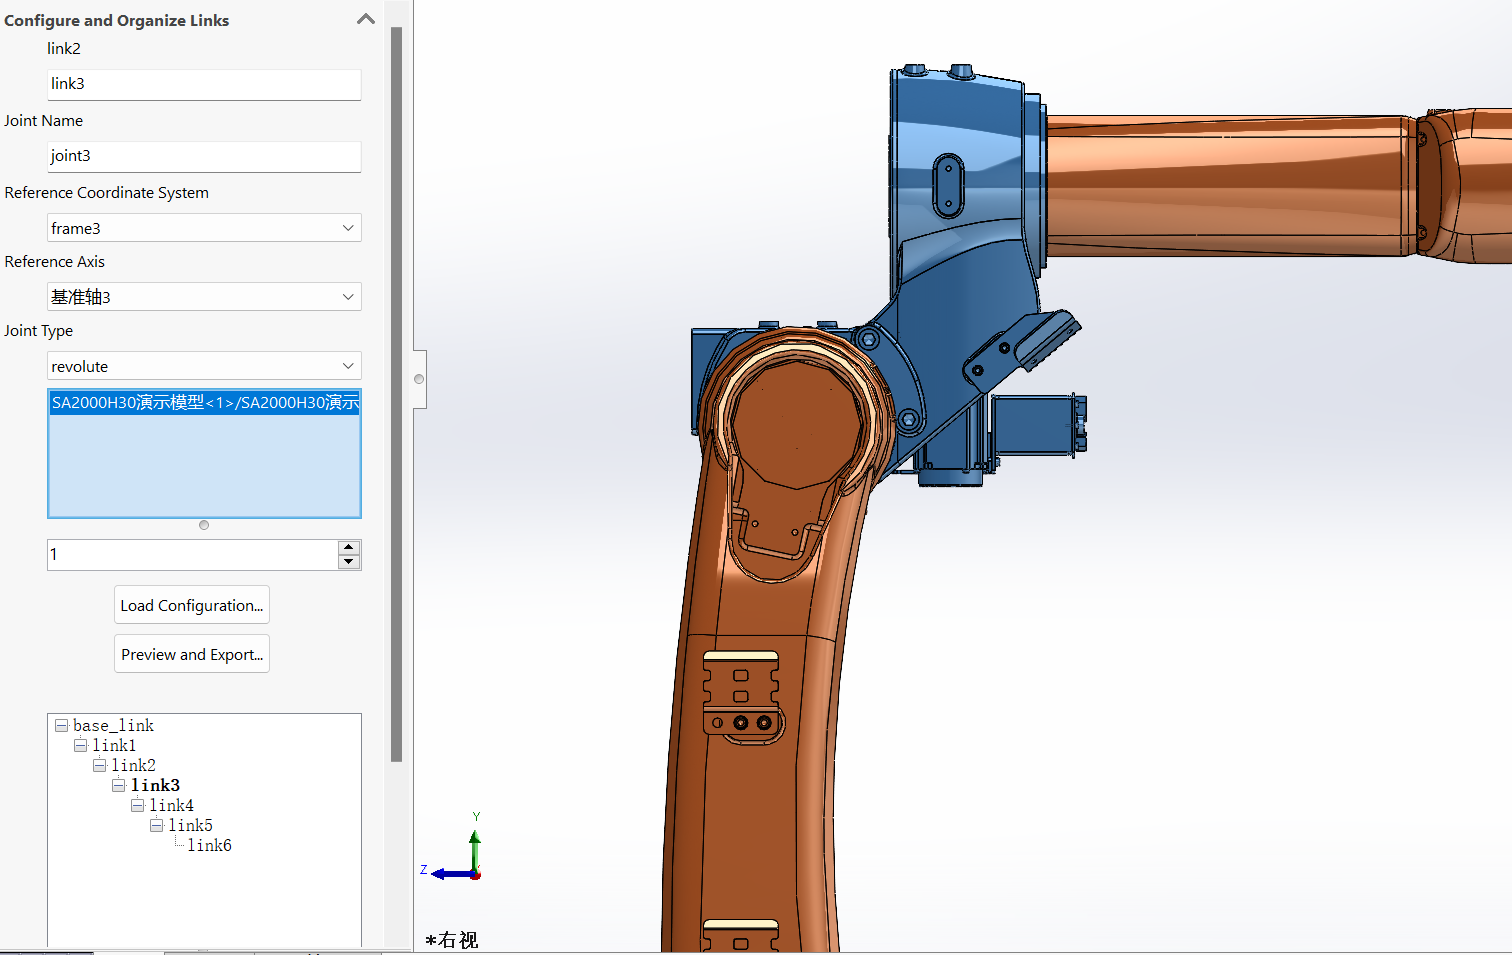The width and height of the screenshot is (1512, 955).
Task: Open the Reference Axis dropdown
Action: (203, 297)
